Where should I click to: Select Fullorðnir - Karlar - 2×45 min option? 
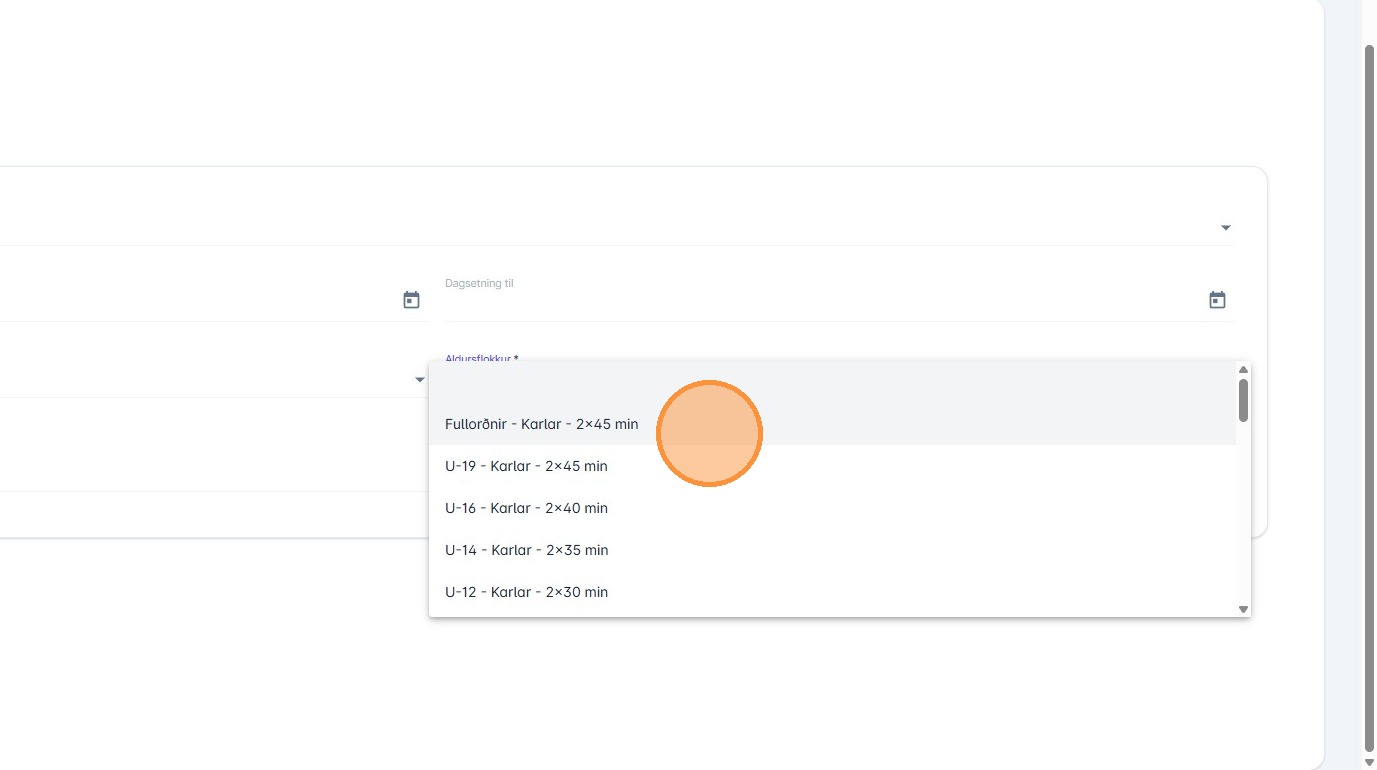[832, 424]
